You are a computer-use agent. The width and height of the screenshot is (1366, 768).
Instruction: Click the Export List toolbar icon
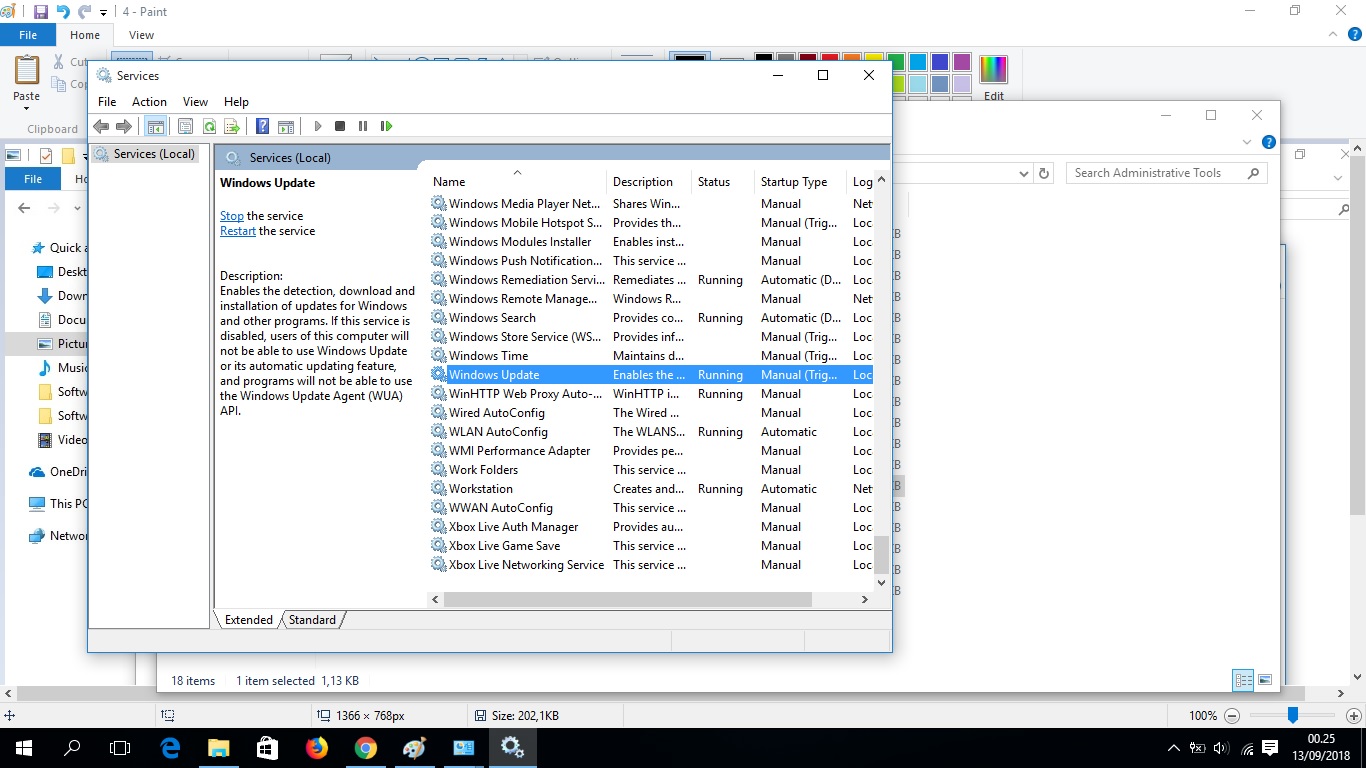232,126
